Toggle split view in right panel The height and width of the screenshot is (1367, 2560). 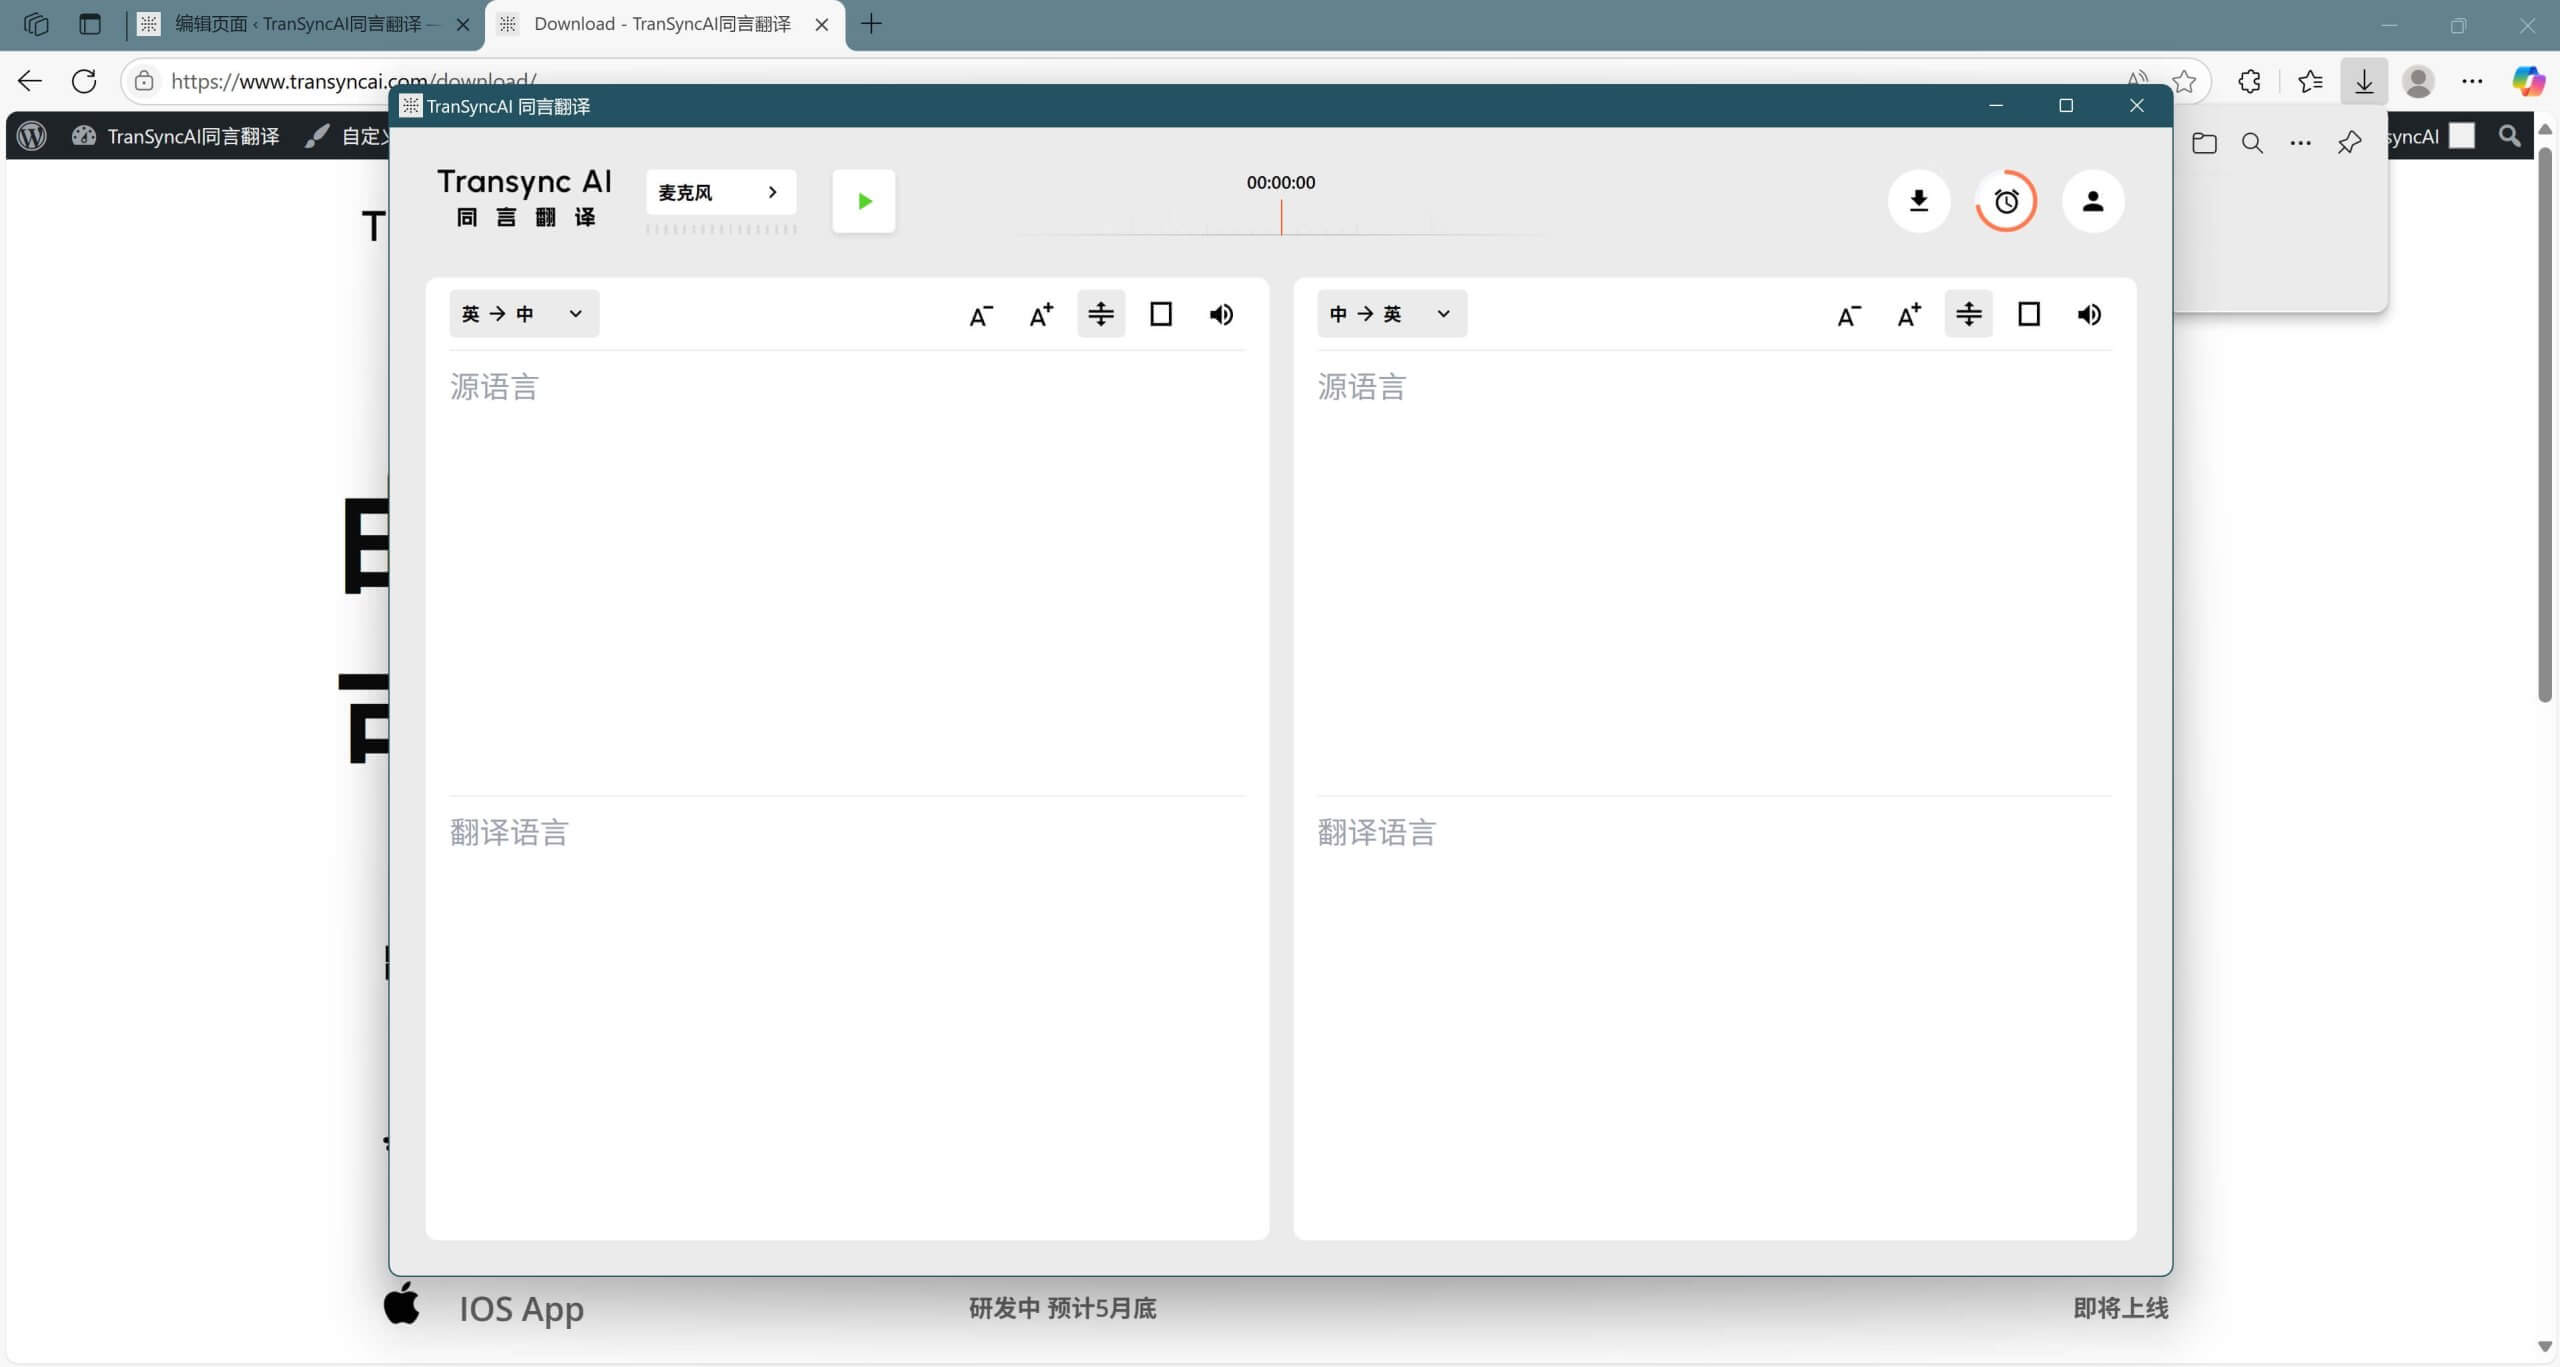click(1969, 315)
